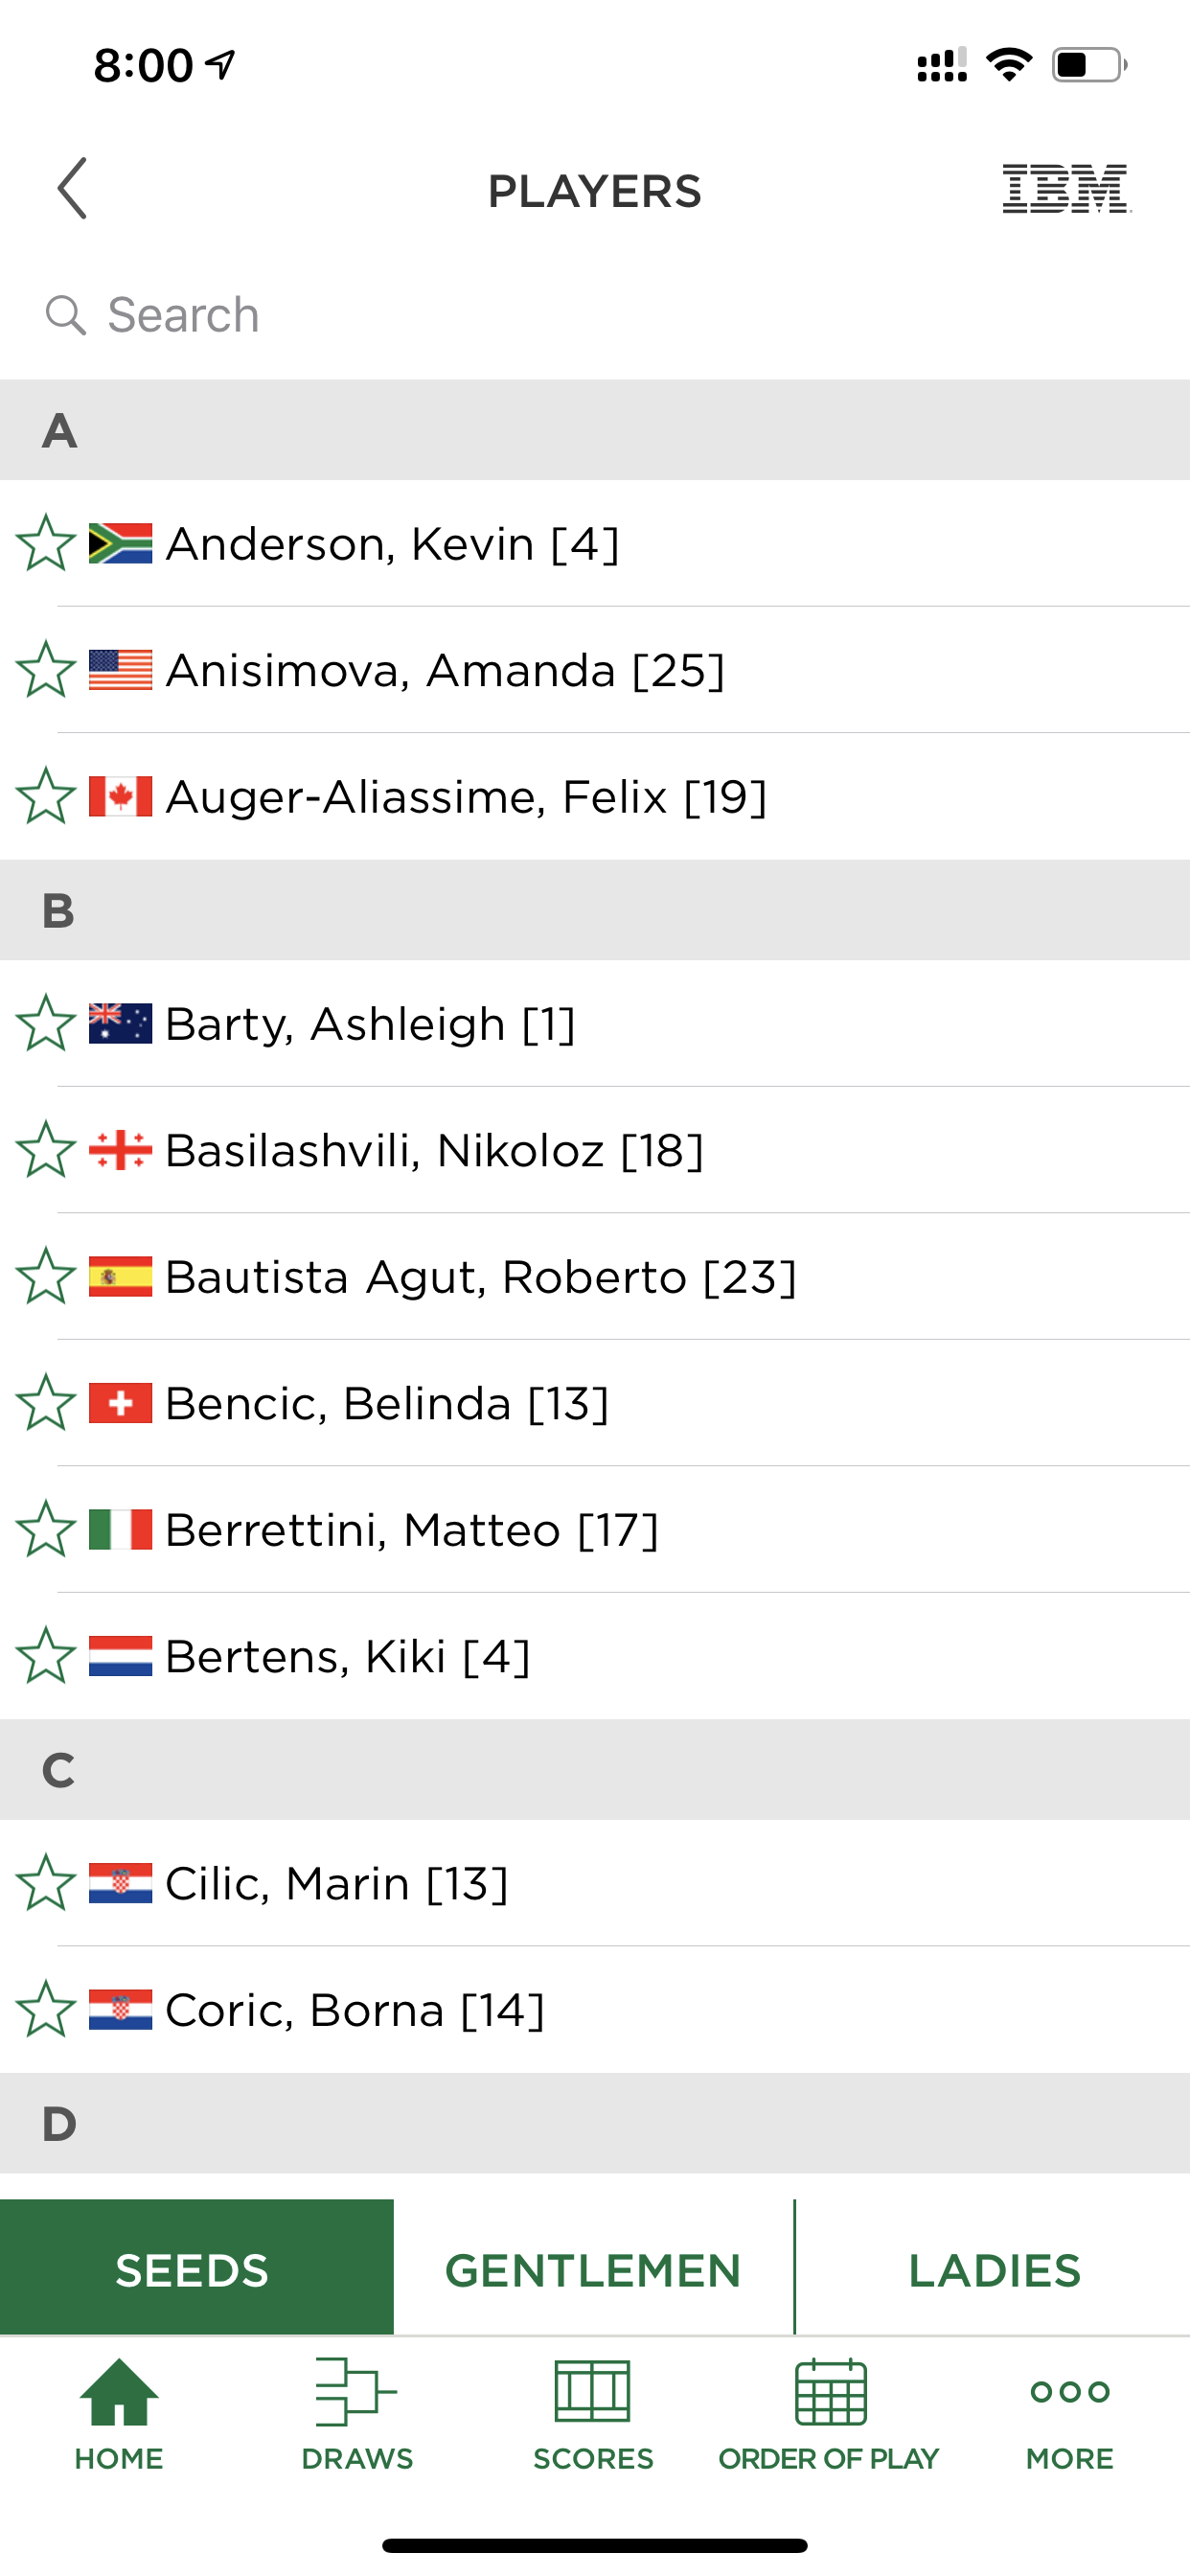Focus the player Search field
Image resolution: width=1190 pixels, height=2576 pixels.
(x=595, y=314)
